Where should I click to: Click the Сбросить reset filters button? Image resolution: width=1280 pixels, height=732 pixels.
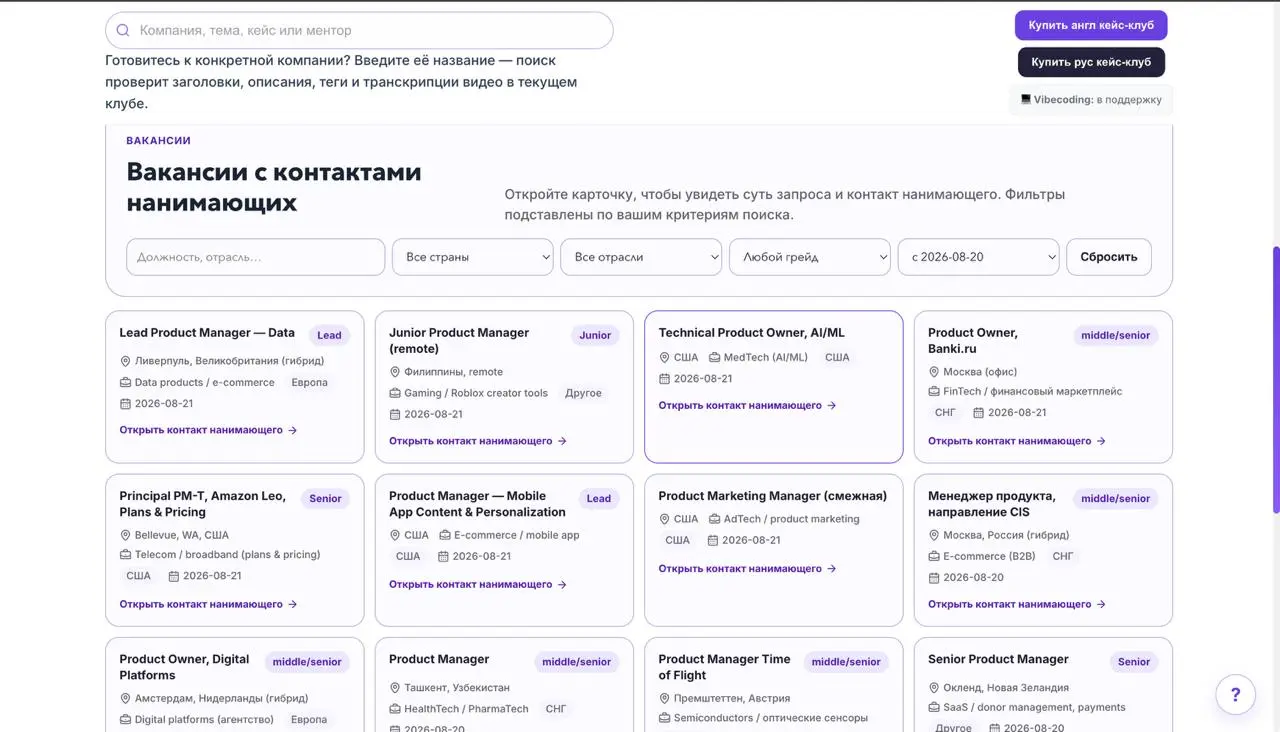[1109, 257]
